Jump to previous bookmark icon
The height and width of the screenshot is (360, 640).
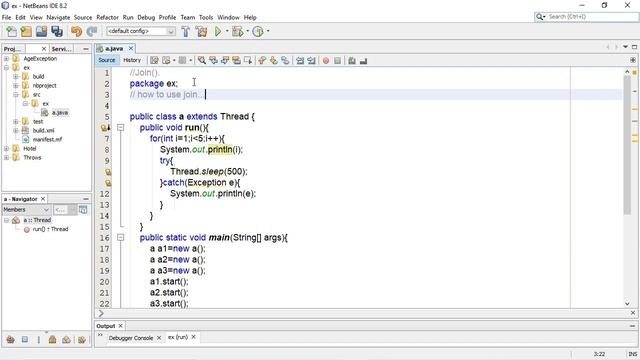tap(262, 60)
